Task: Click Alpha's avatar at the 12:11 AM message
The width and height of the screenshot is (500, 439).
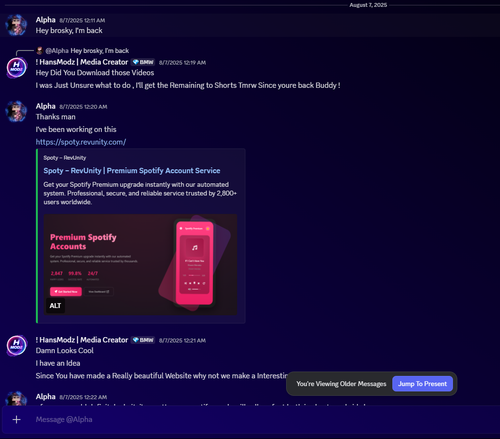Action: tap(16, 25)
